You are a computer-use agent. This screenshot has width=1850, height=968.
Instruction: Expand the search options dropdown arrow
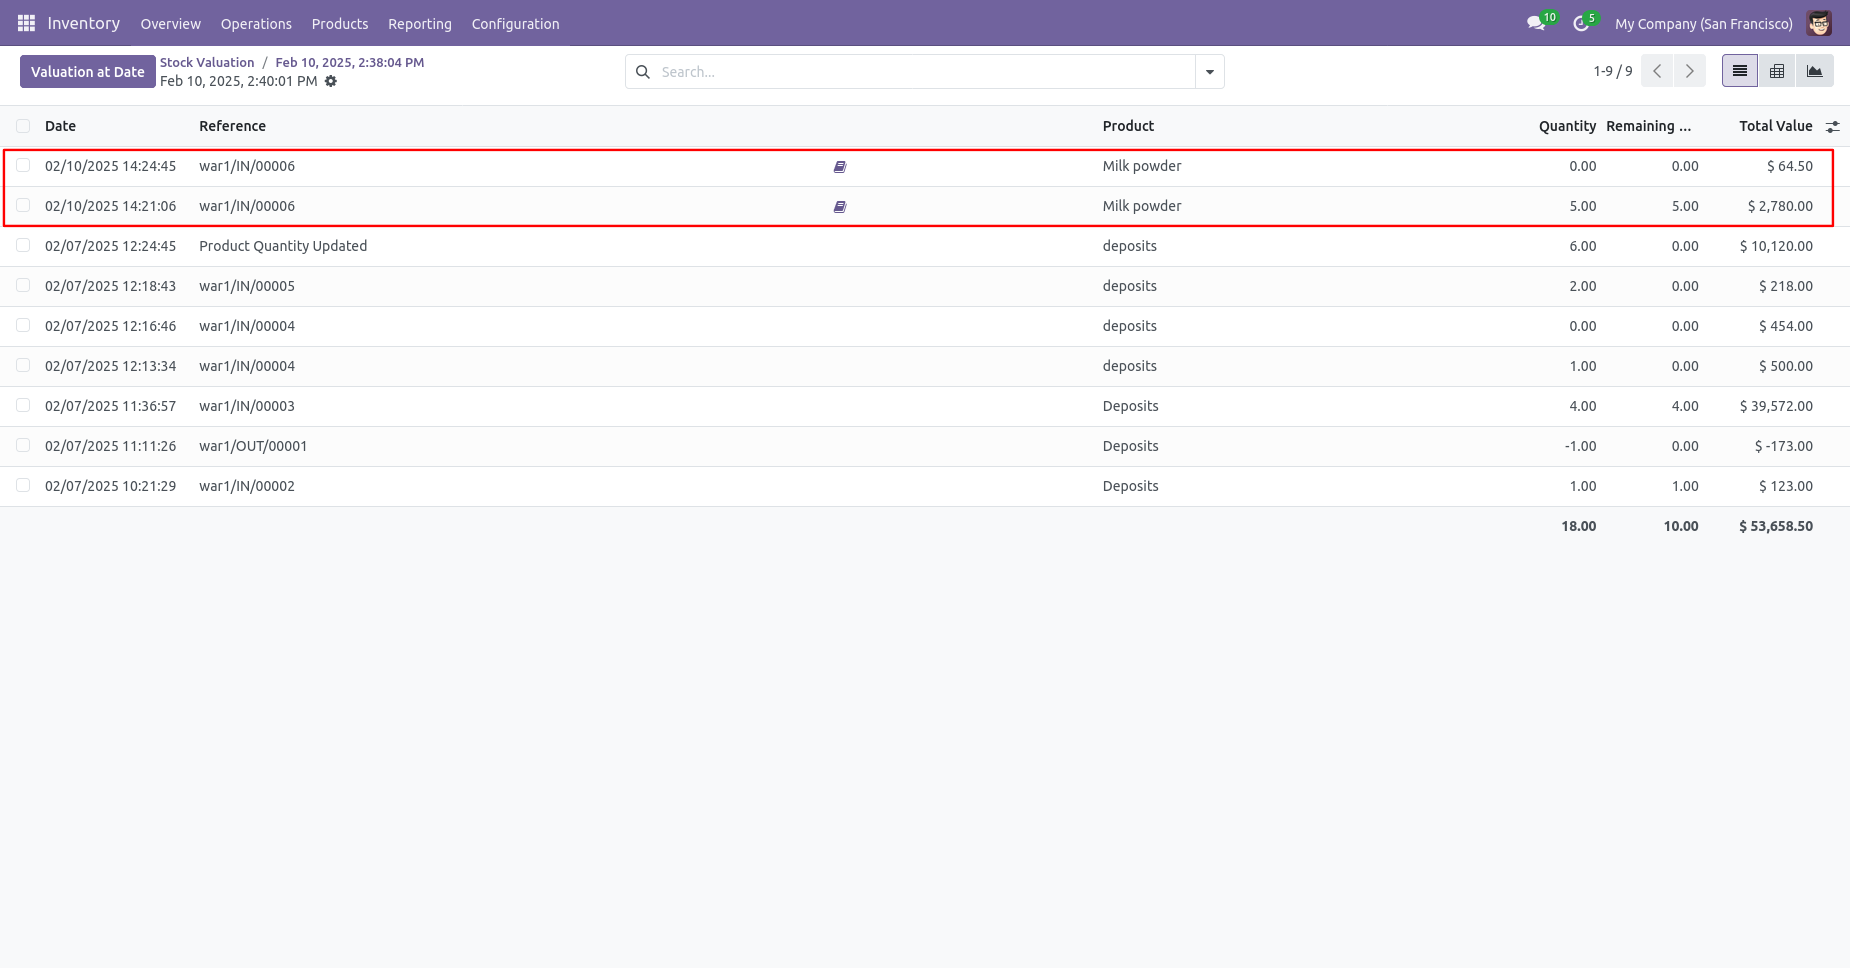tap(1210, 72)
